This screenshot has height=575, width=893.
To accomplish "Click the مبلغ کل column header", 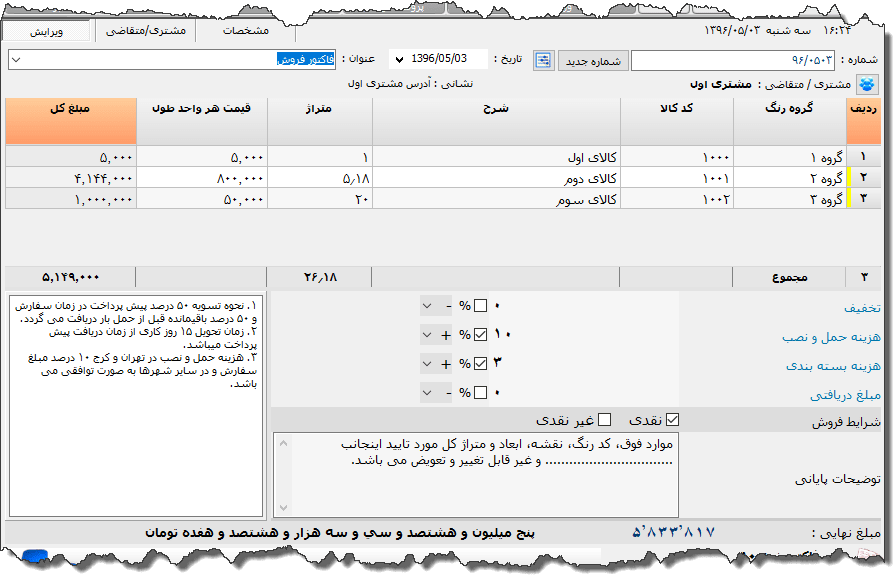I will (71, 121).
